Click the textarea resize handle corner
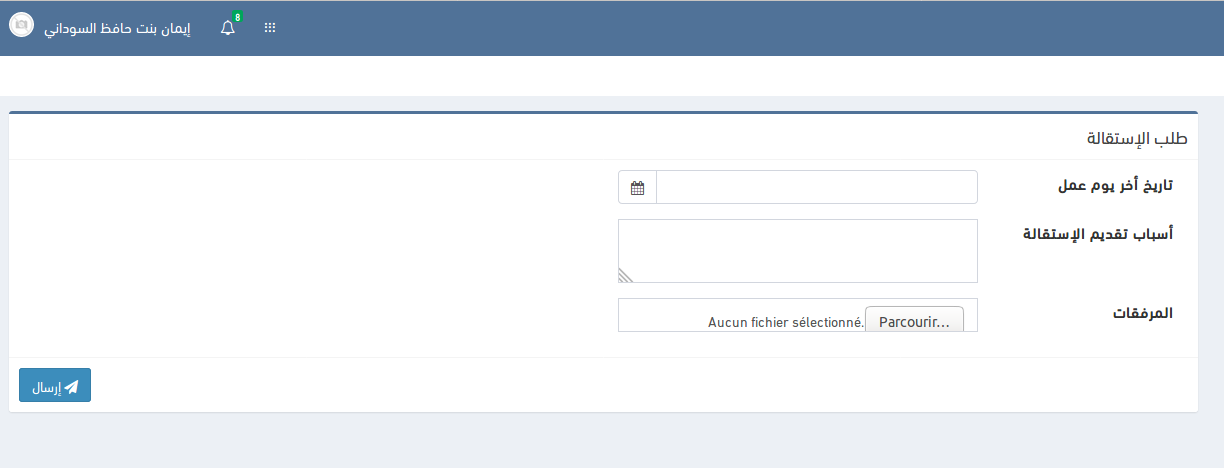1224x468 pixels. [626, 275]
